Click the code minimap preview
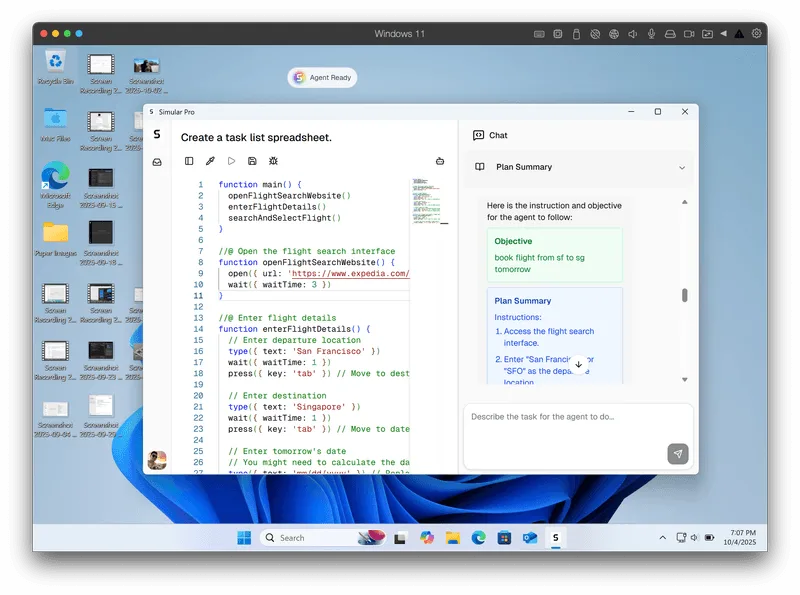 pyautogui.click(x=429, y=201)
